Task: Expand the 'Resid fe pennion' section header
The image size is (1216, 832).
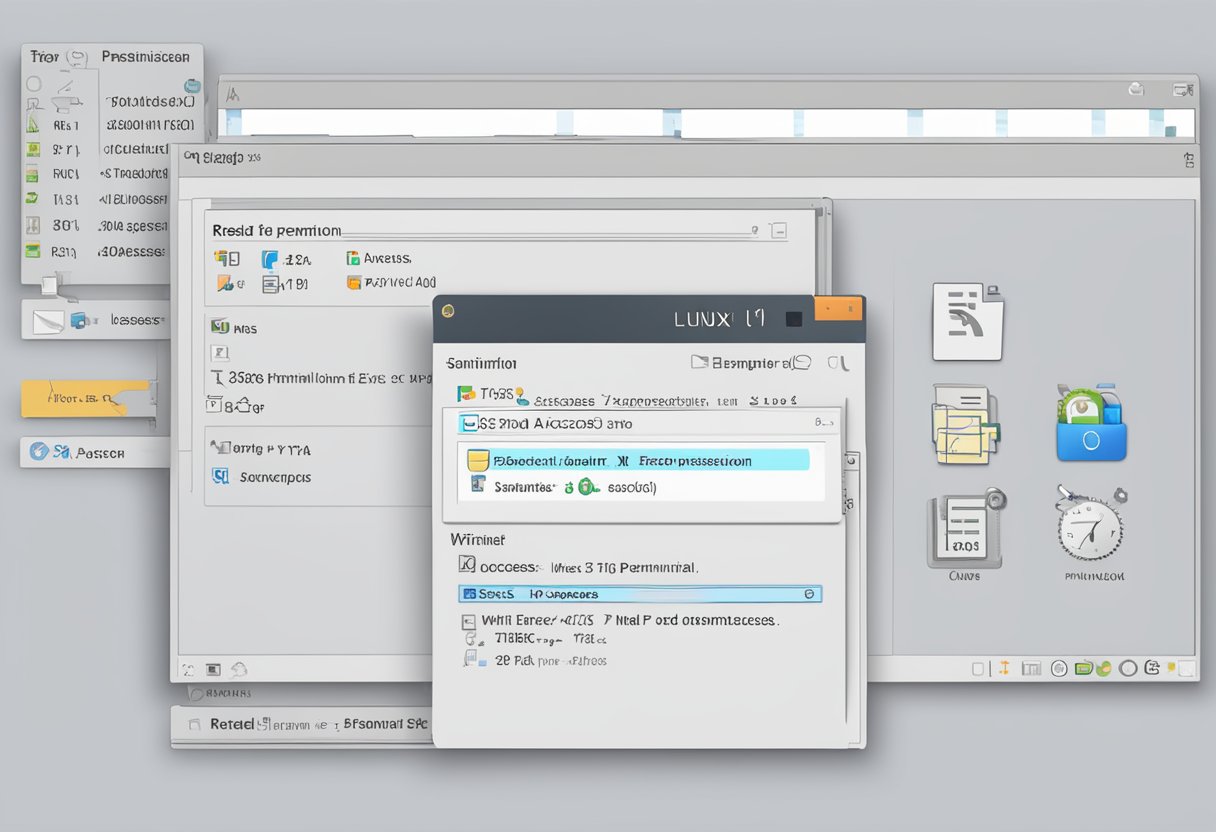Action: 778,231
